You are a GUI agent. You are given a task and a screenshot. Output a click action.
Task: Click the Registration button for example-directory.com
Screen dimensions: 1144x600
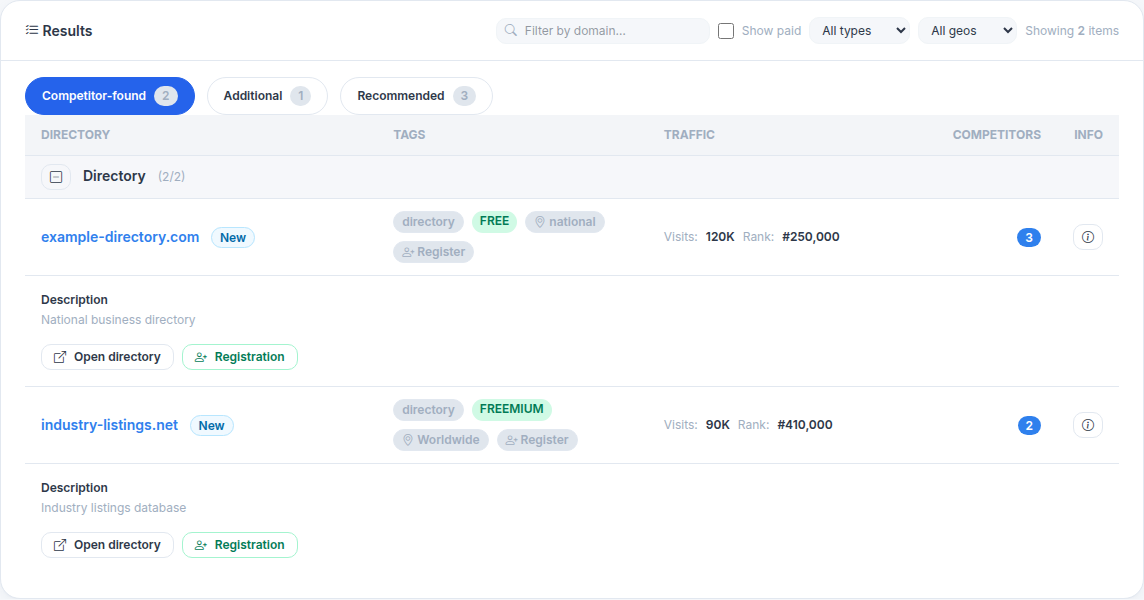tap(240, 356)
